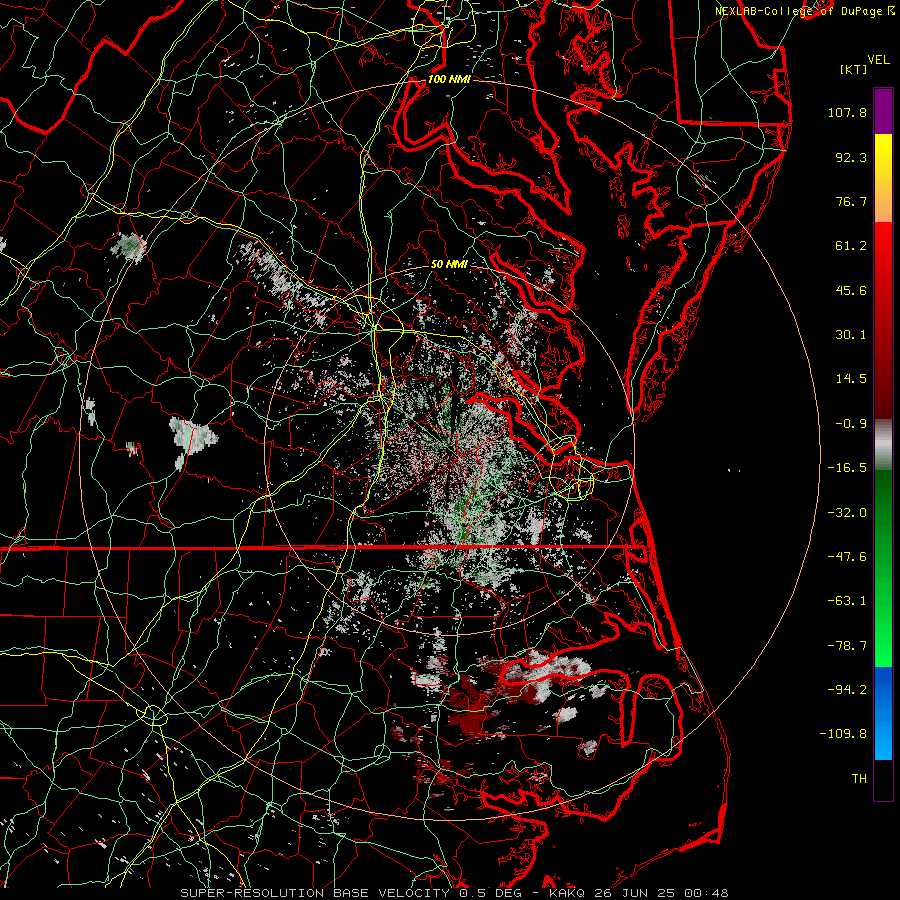Click the 76.7 legend value
This screenshot has height=900, width=900.
[x=851, y=201]
